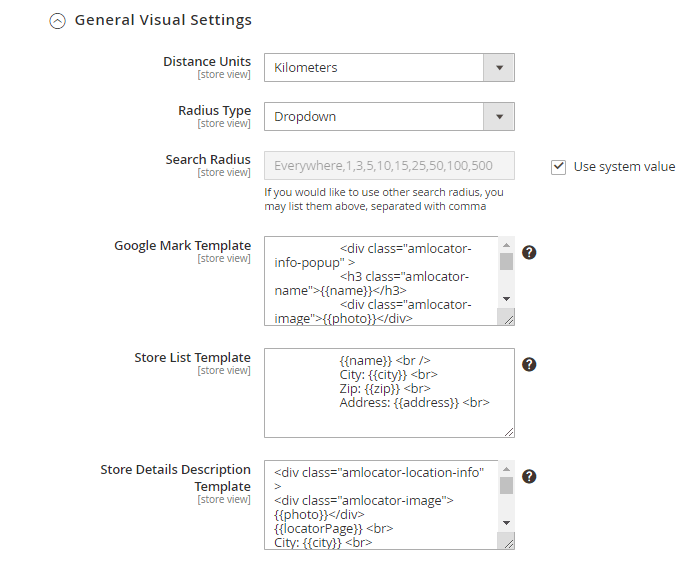Click scrollbar thumb in Google Mark Template box
The height and width of the screenshot is (571, 685).
507,261
